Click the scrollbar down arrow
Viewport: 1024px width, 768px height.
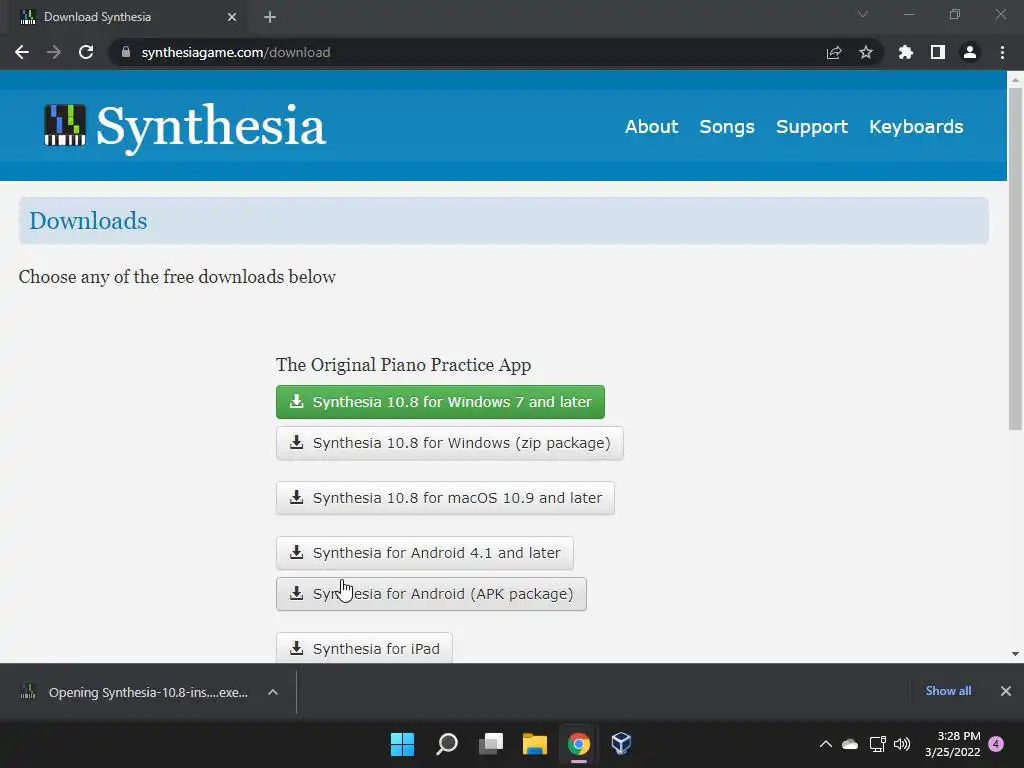click(x=1015, y=654)
